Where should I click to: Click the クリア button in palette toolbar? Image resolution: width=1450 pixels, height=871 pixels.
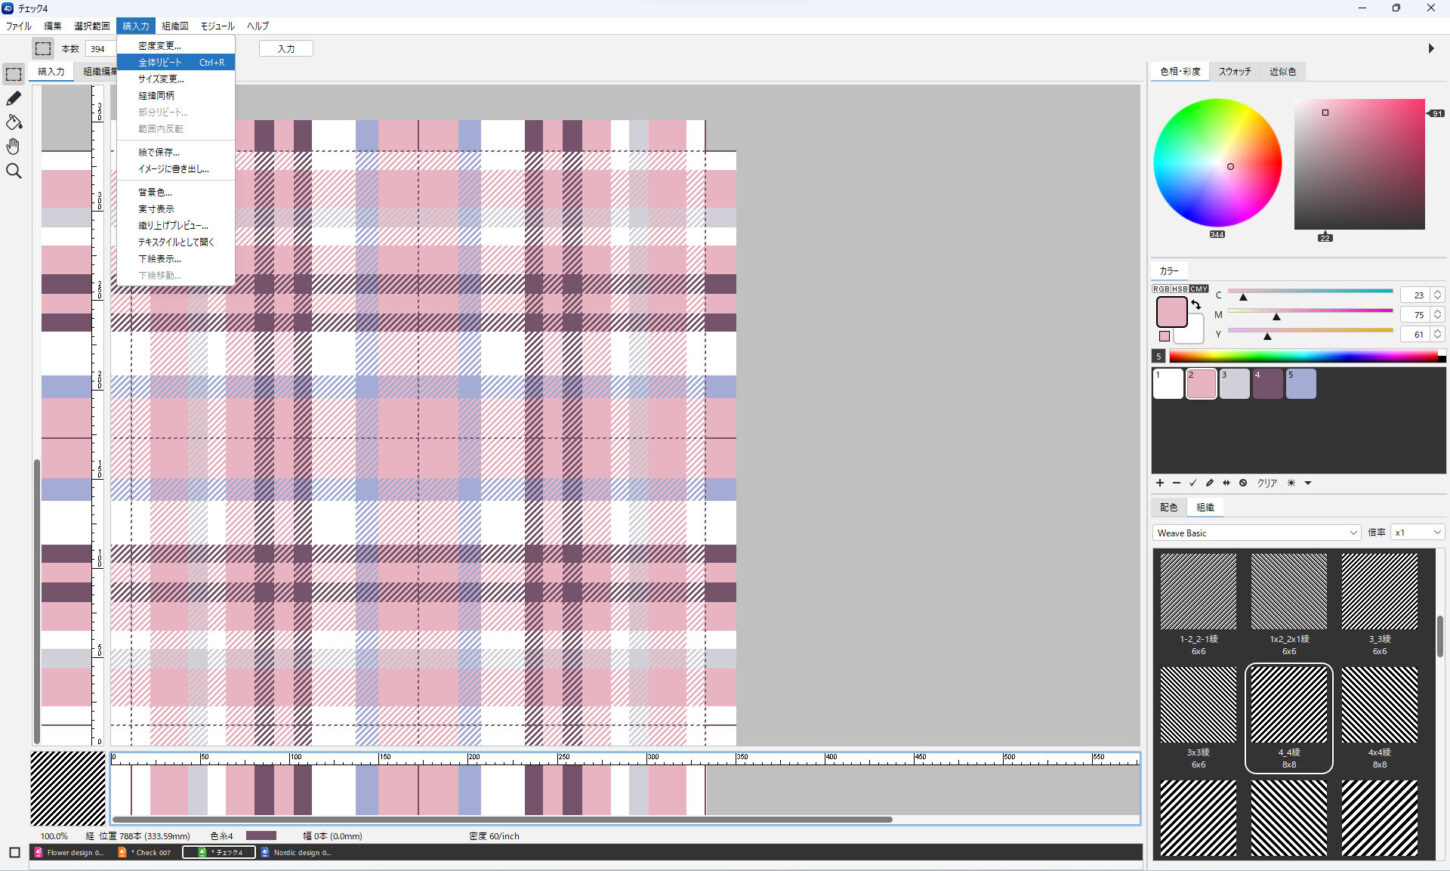(1267, 483)
